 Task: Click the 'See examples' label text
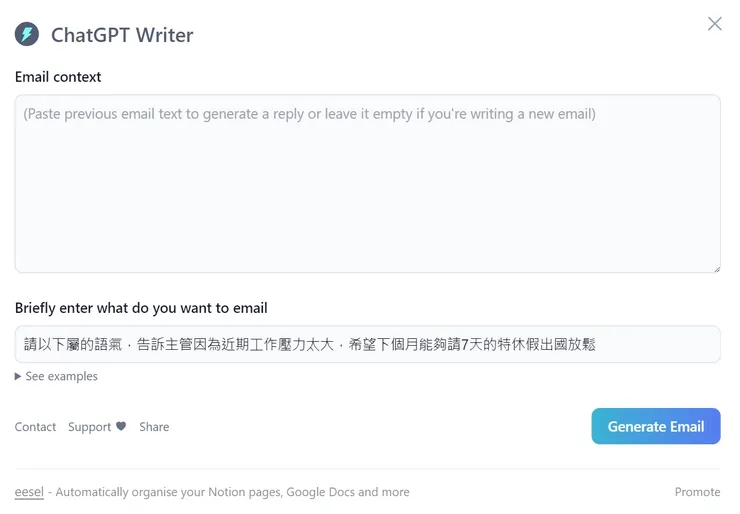[62, 377]
